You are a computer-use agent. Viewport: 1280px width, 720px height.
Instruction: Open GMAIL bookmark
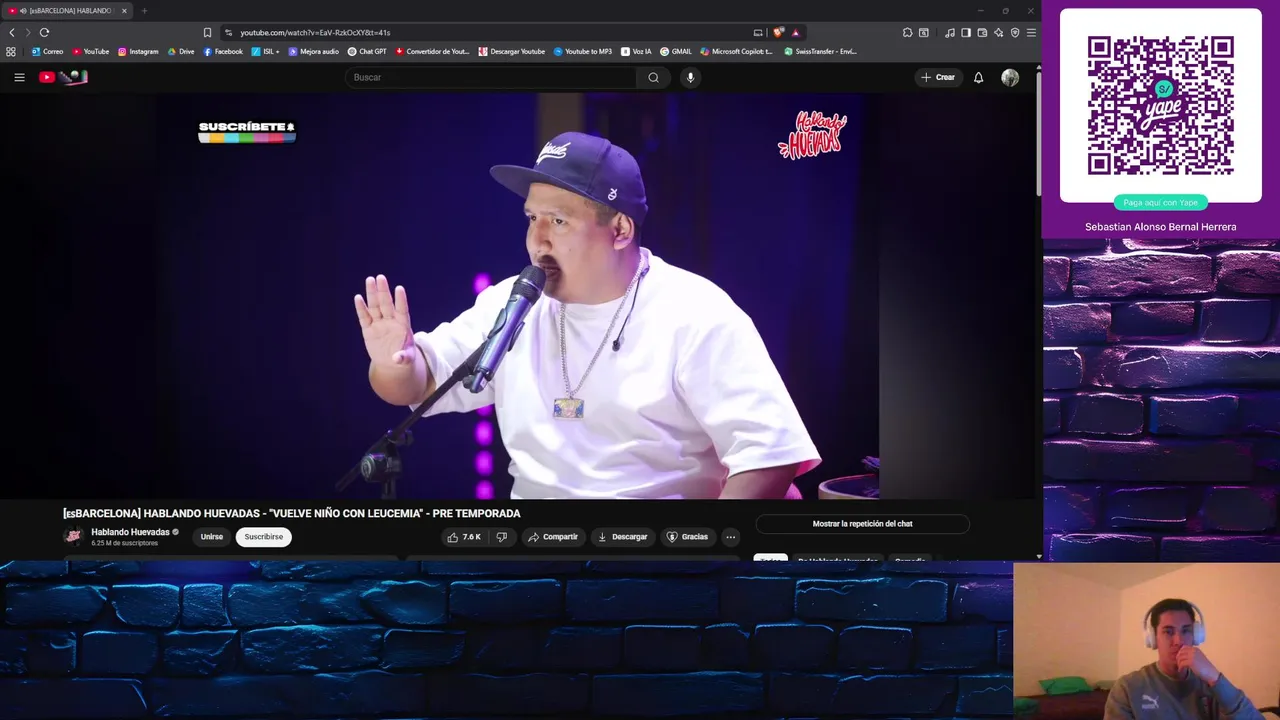click(x=676, y=51)
